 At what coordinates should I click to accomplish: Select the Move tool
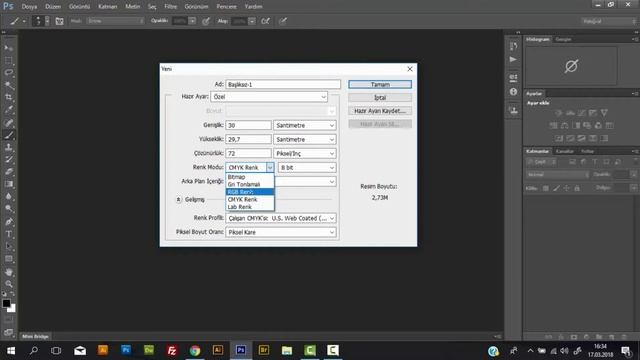[x=9, y=48]
